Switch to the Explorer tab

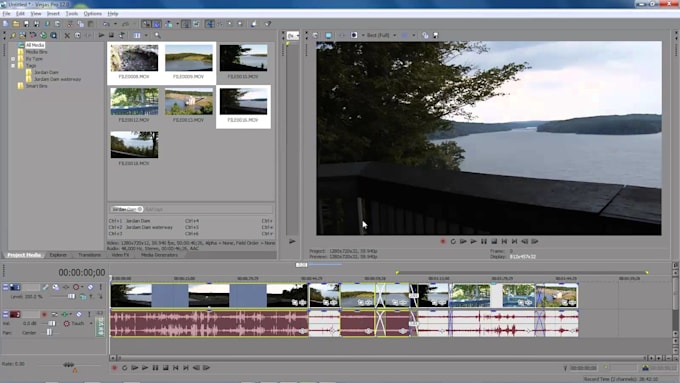click(x=58, y=255)
